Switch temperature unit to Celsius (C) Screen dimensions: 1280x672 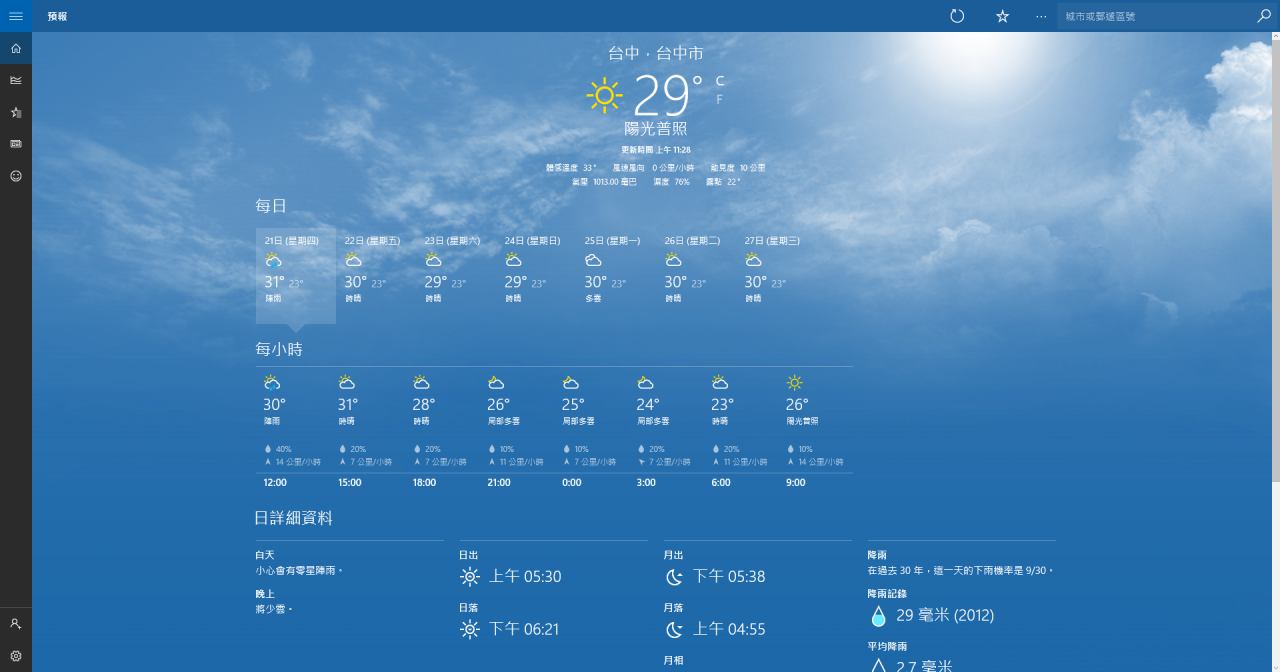pyautogui.click(x=719, y=81)
